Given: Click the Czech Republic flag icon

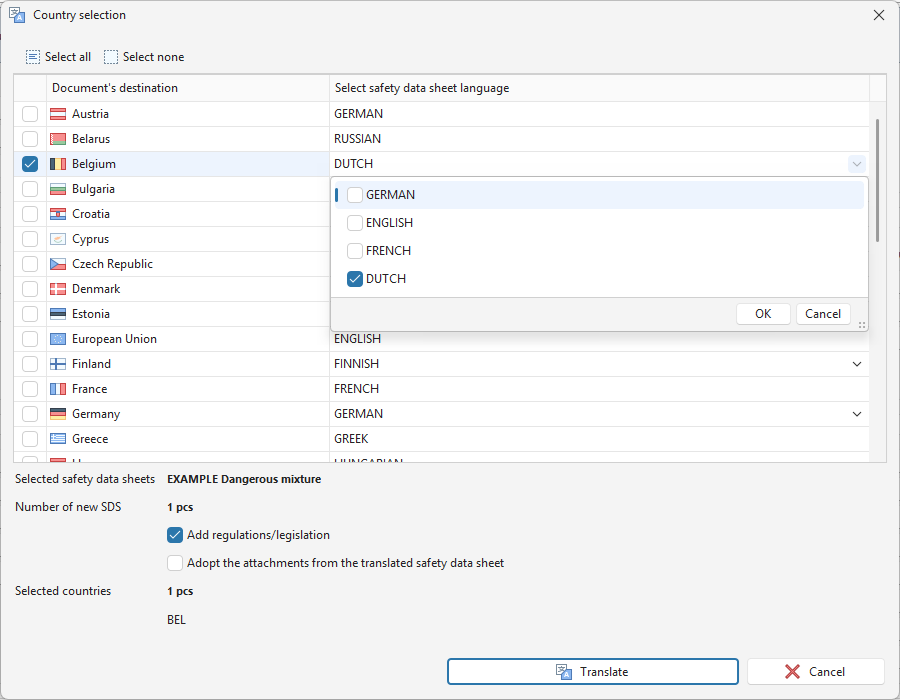Looking at the screenshot, I should (58, 264).
